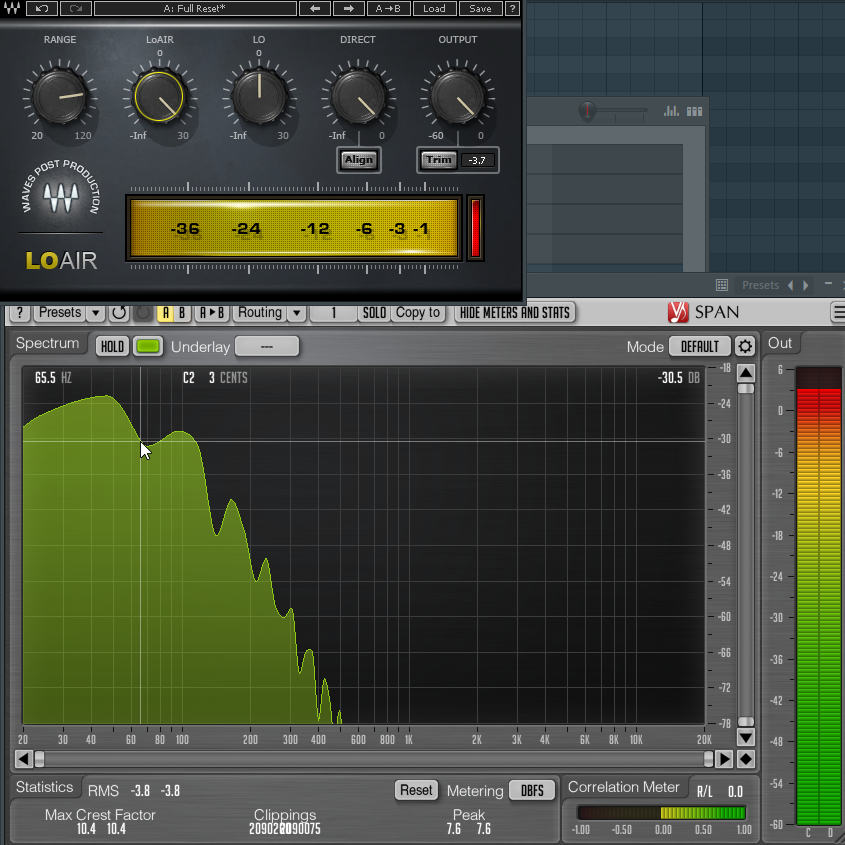The width and height of the screenshot is (845, 845).
Task: Open the Mode DEFAULT selector
Action: pos(699,347)
